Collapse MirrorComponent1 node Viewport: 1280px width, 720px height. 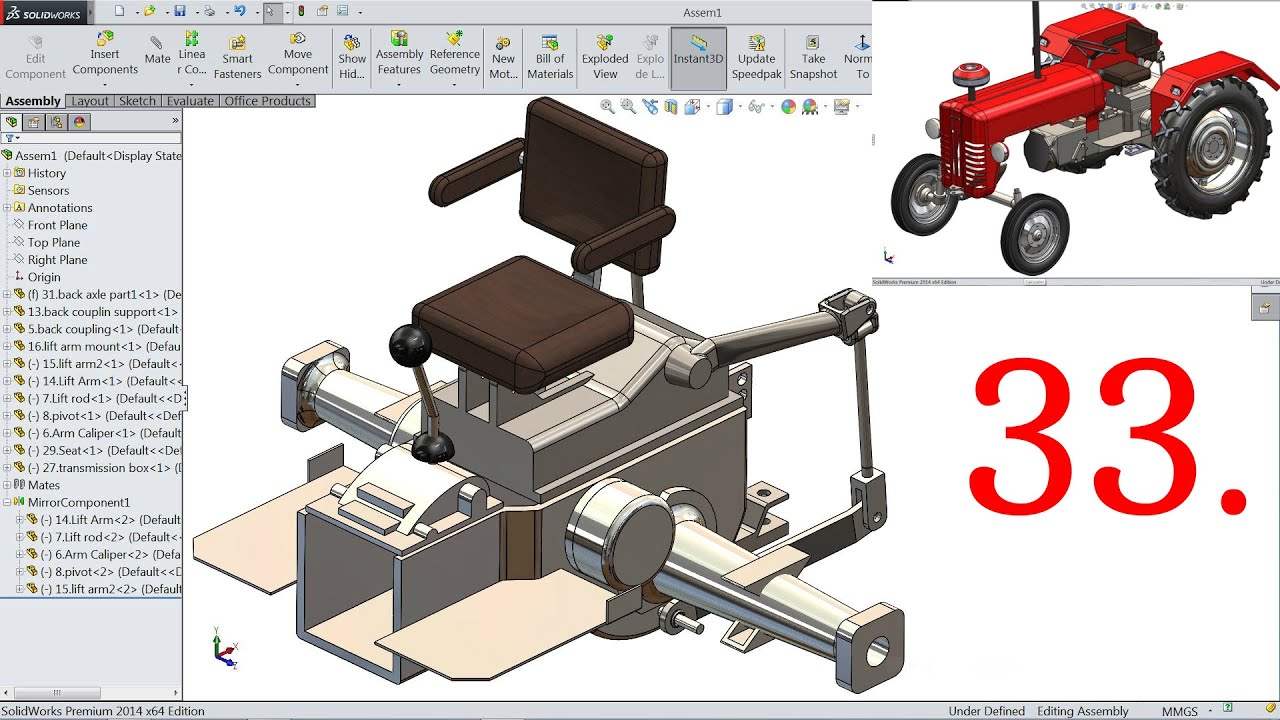pyautogui.click(x=7, y=502)
